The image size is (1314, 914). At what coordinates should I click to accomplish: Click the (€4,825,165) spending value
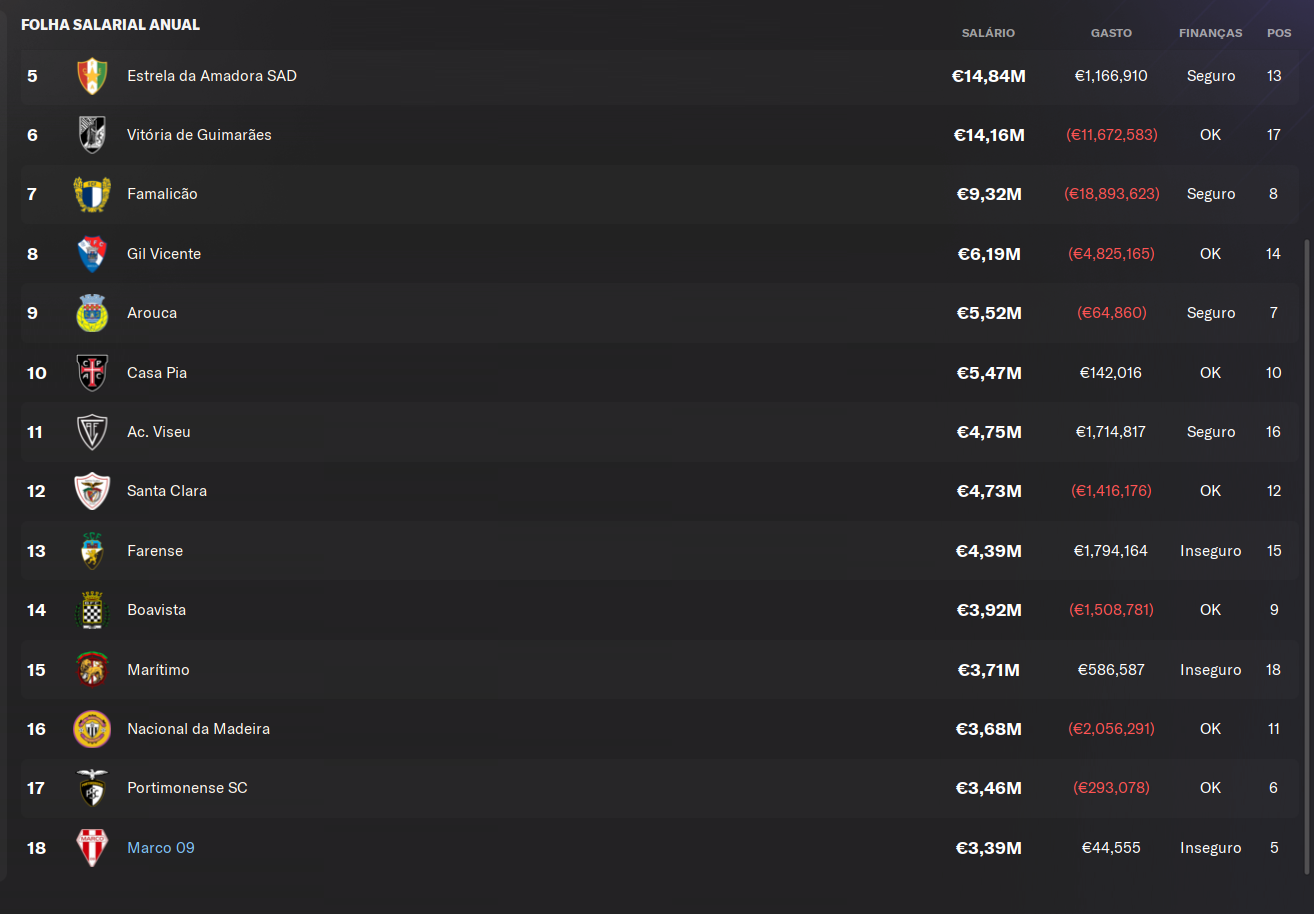point(1111,254)
